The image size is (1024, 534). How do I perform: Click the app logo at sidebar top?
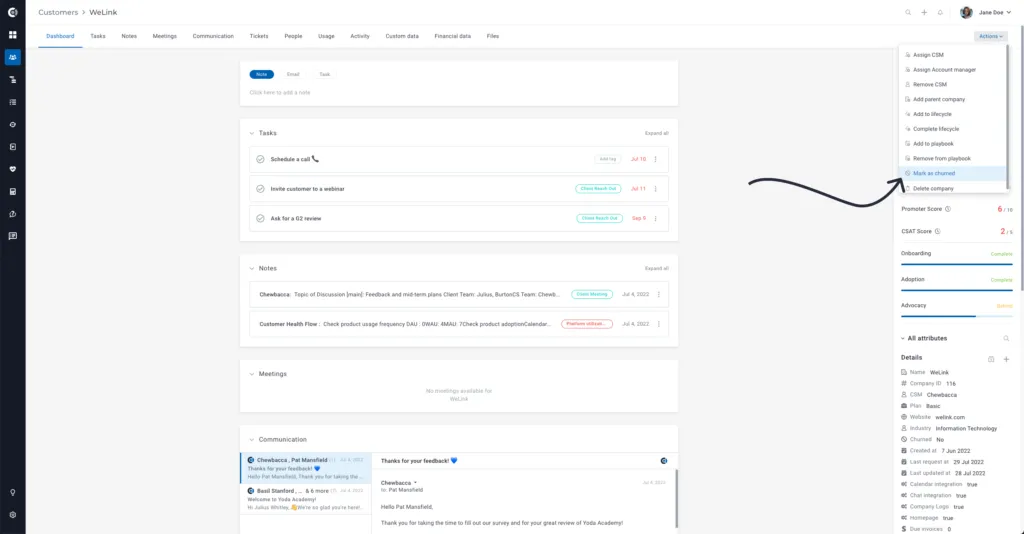point(12,12)
